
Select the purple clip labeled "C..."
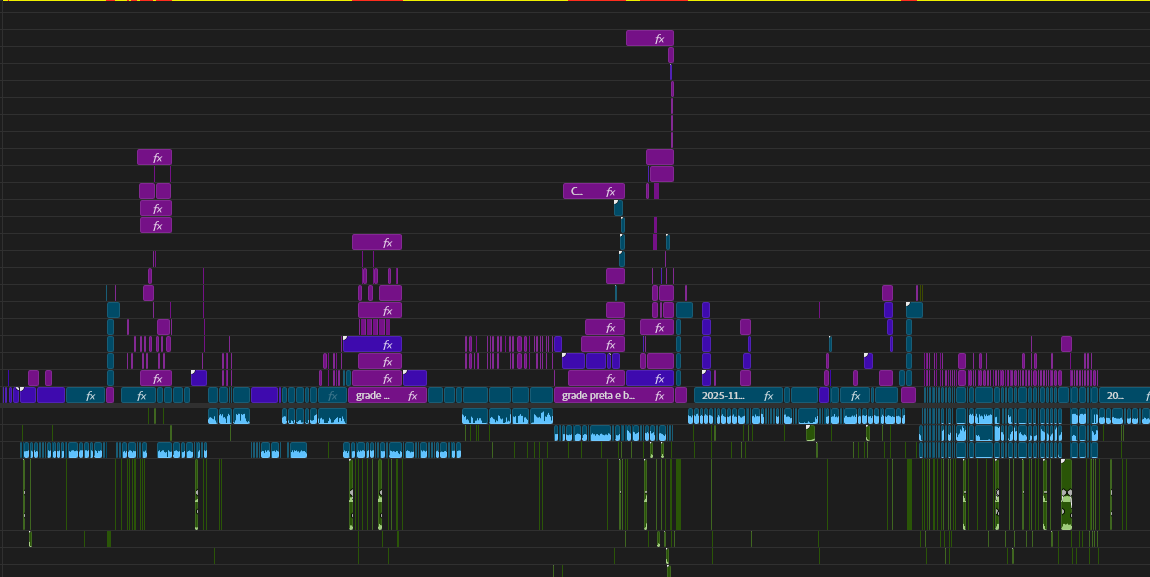pyautogui.click(x=594, y=191)
